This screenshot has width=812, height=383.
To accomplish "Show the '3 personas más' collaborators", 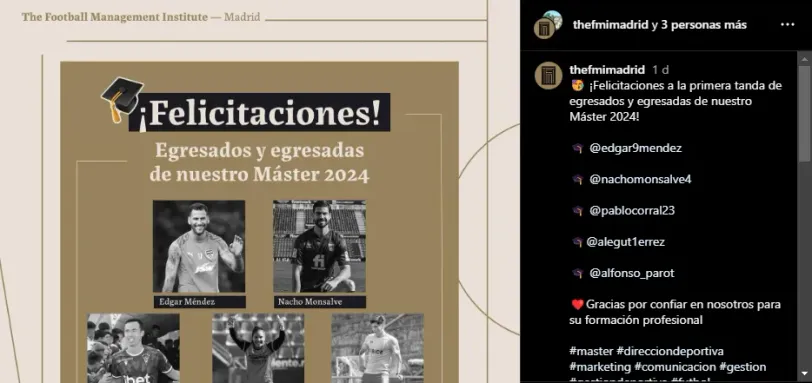I will tap(704, 25).
